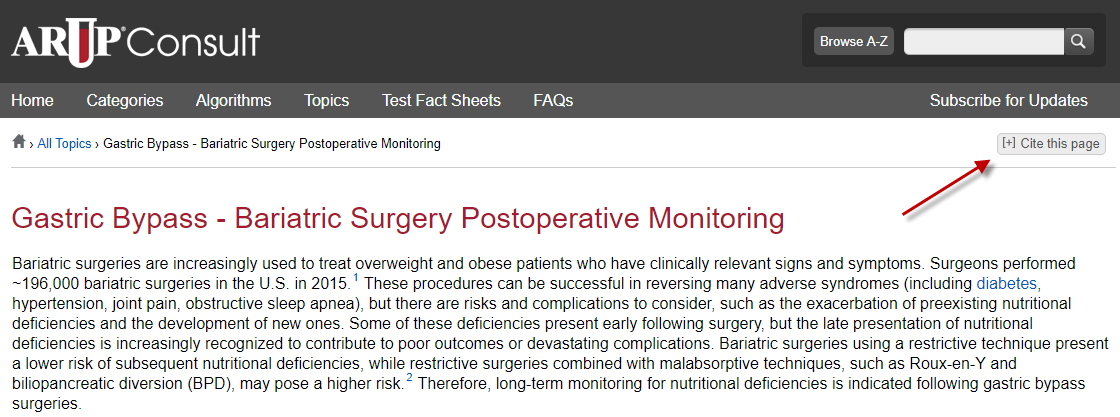Click Subscribe for Updates
This screenshot has width=1120, height=417.
click(x=1009, y=101)
